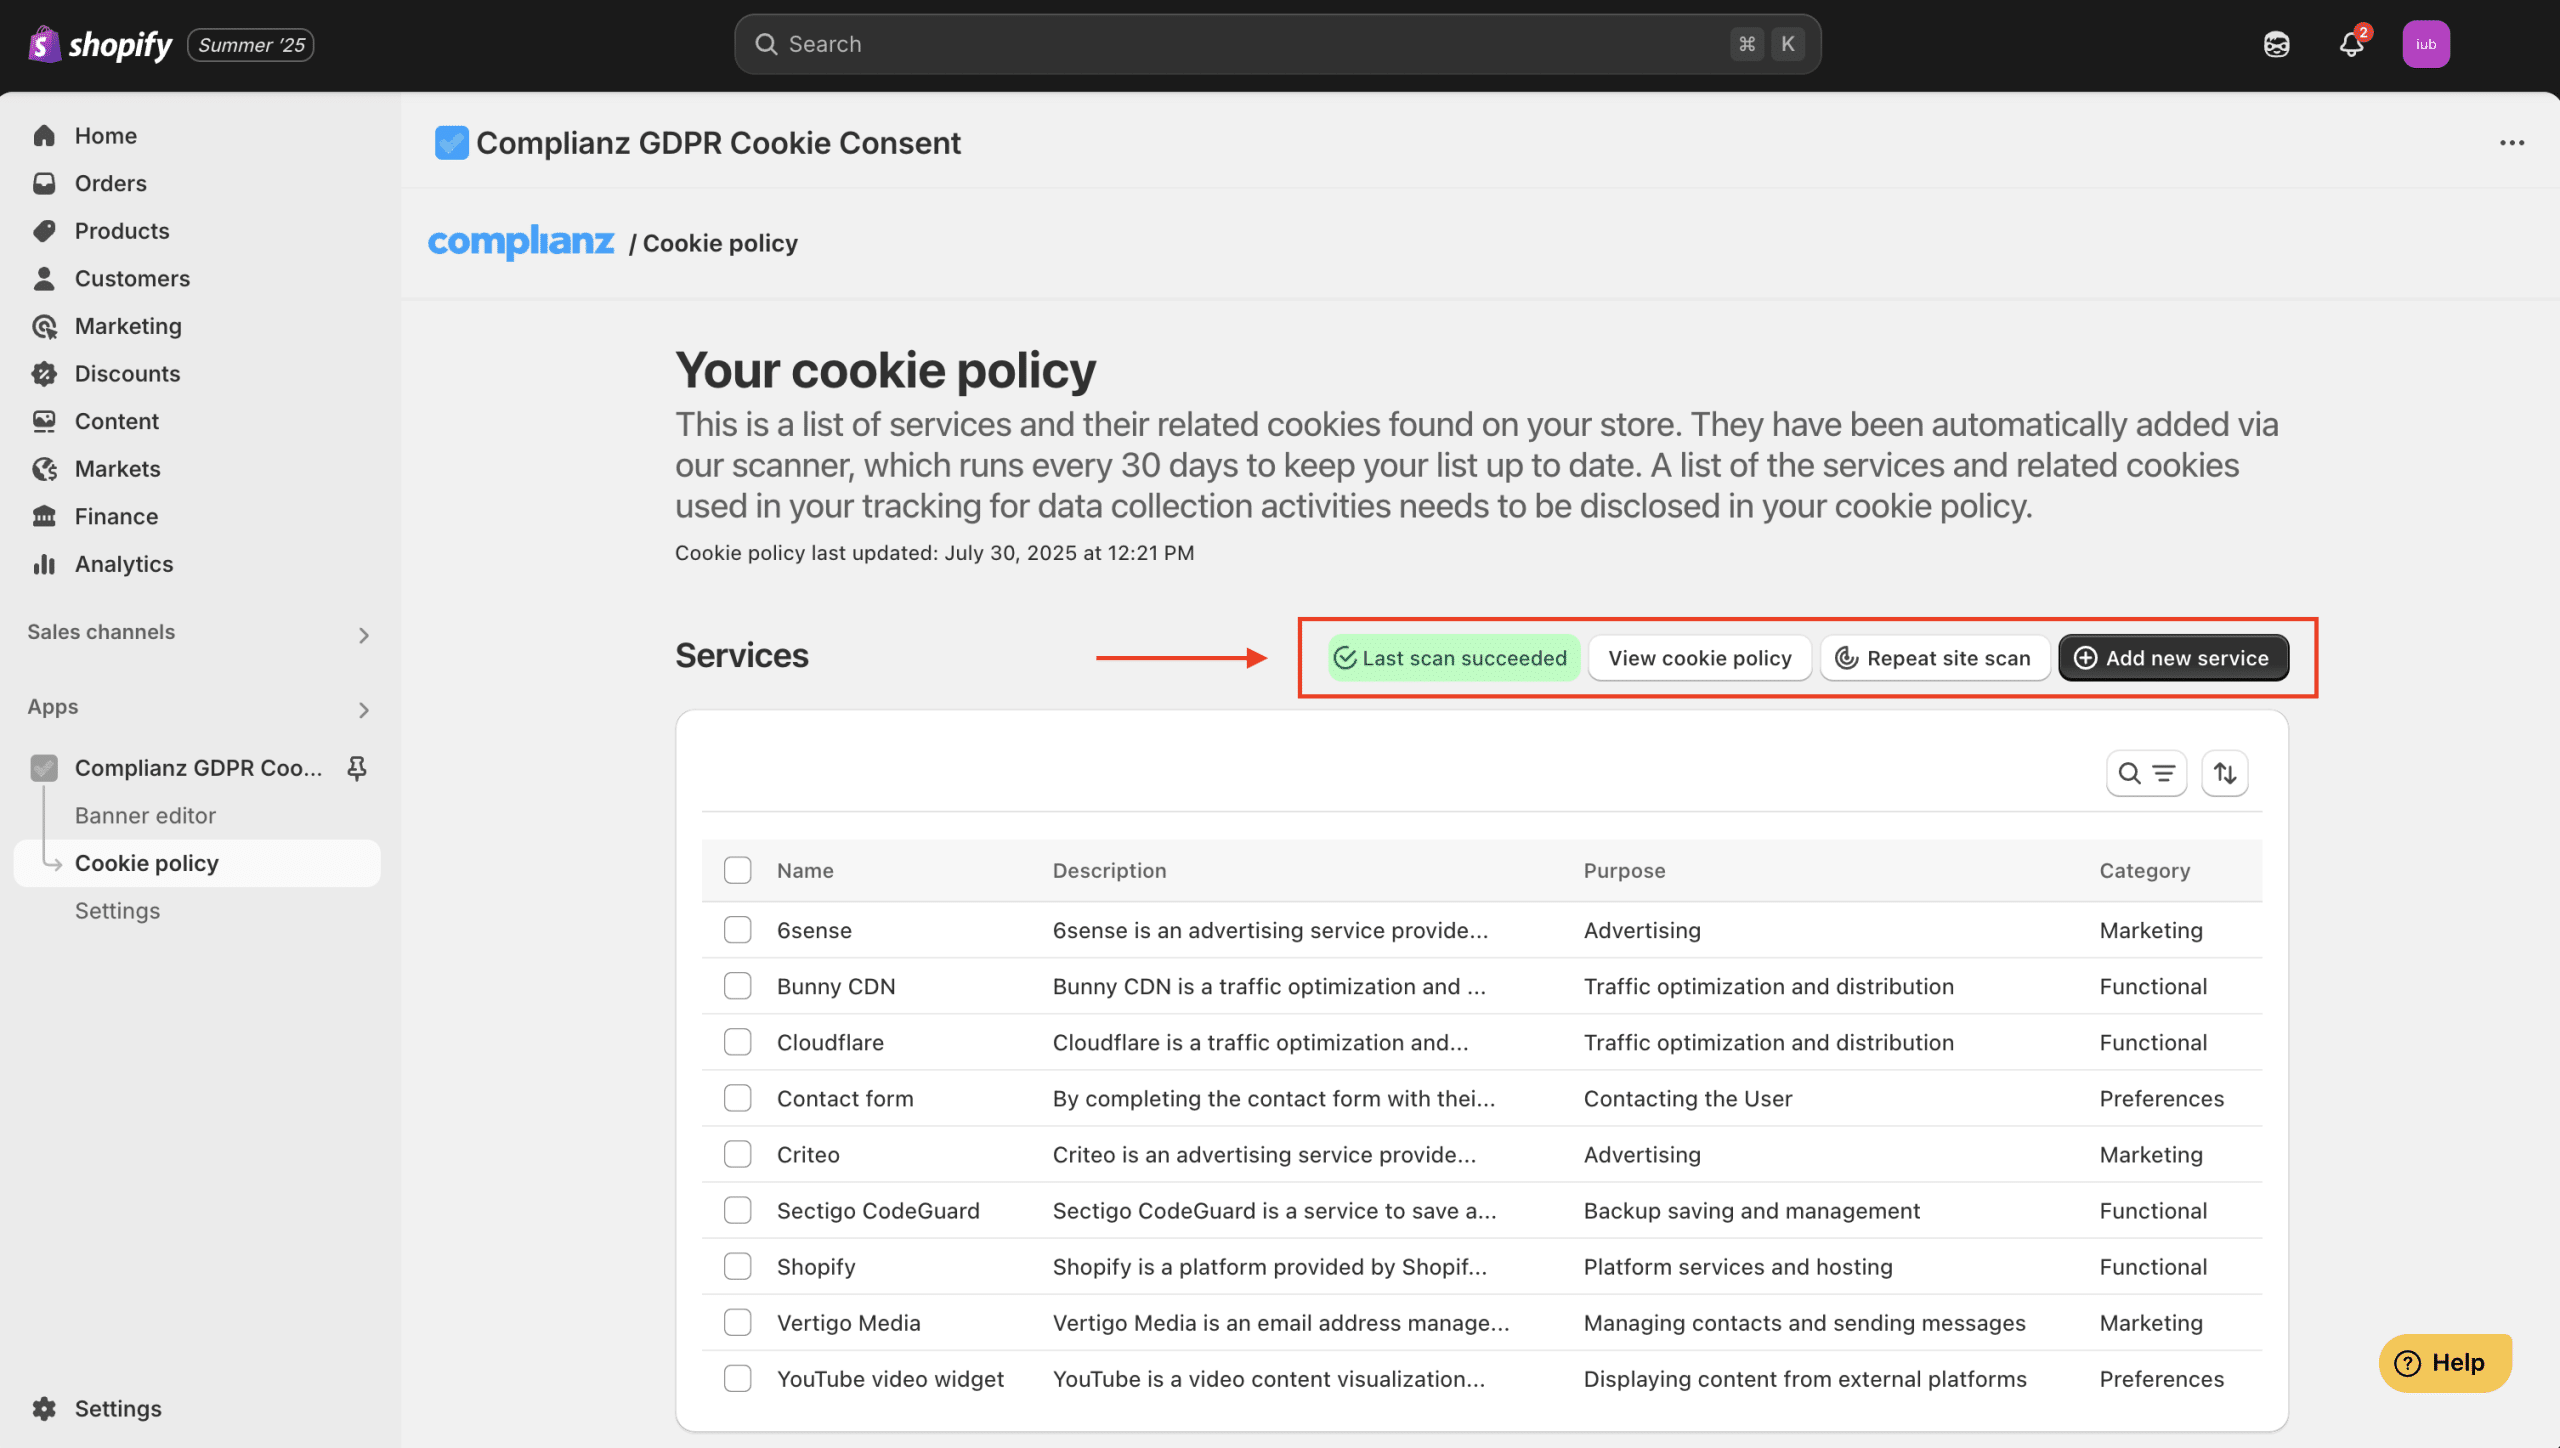Click the Finance bank icon
The image size is (2560, 1448).
(x=44, y=516)
